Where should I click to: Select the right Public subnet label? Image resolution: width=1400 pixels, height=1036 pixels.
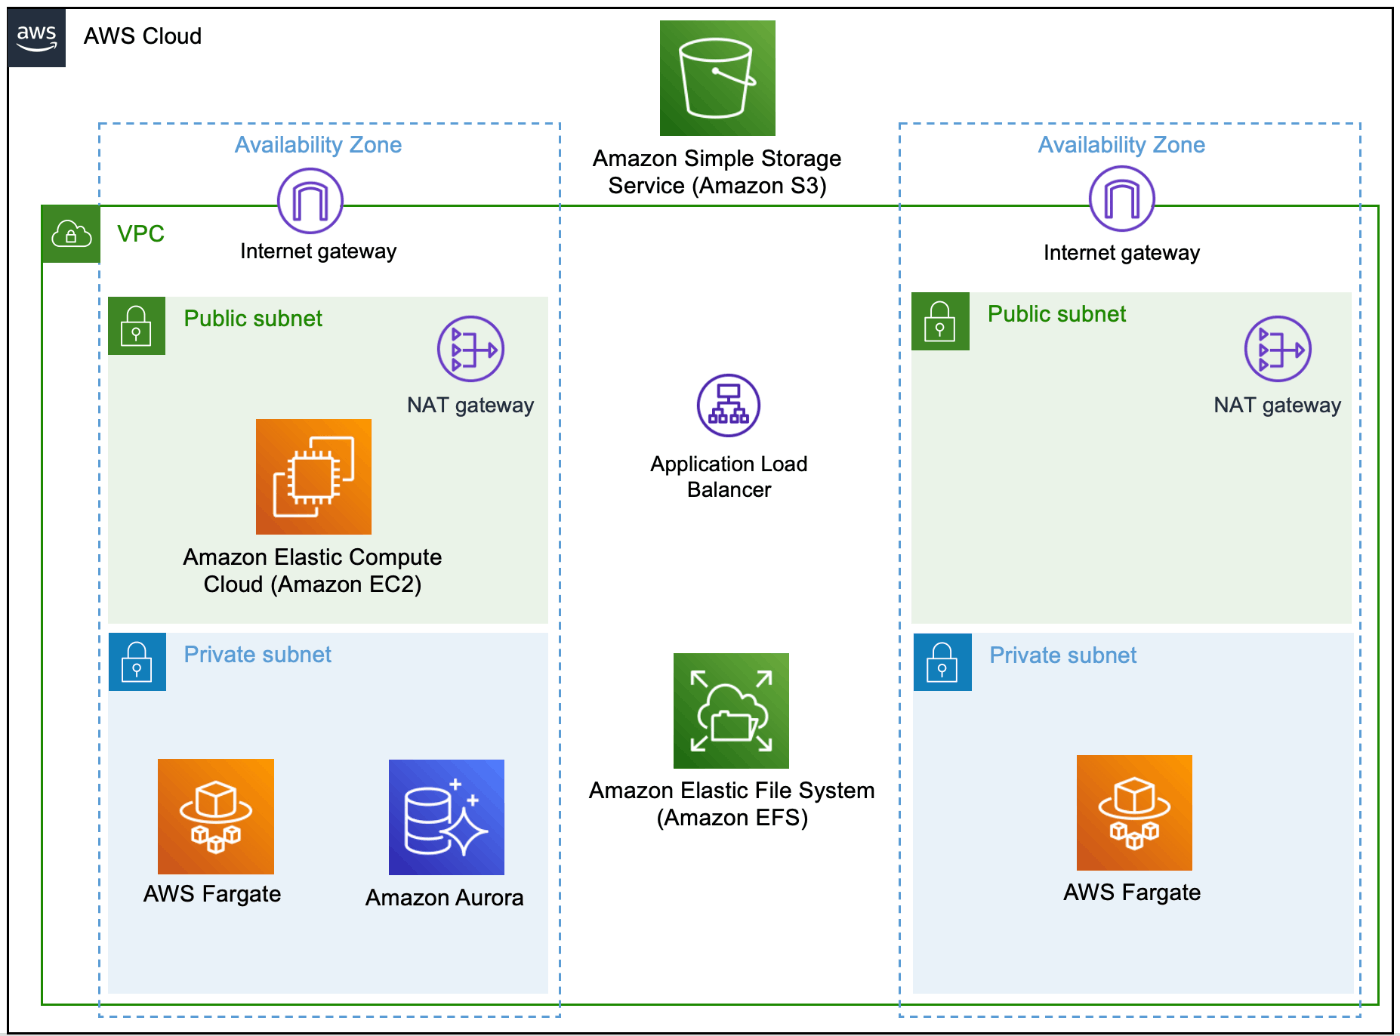(1057, 313)
